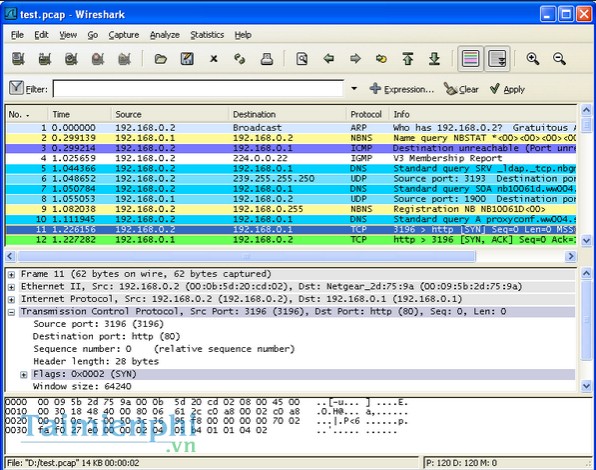Open the Statistics menu
This screenshot has height=470, width=596.
(x=207, y=35)
